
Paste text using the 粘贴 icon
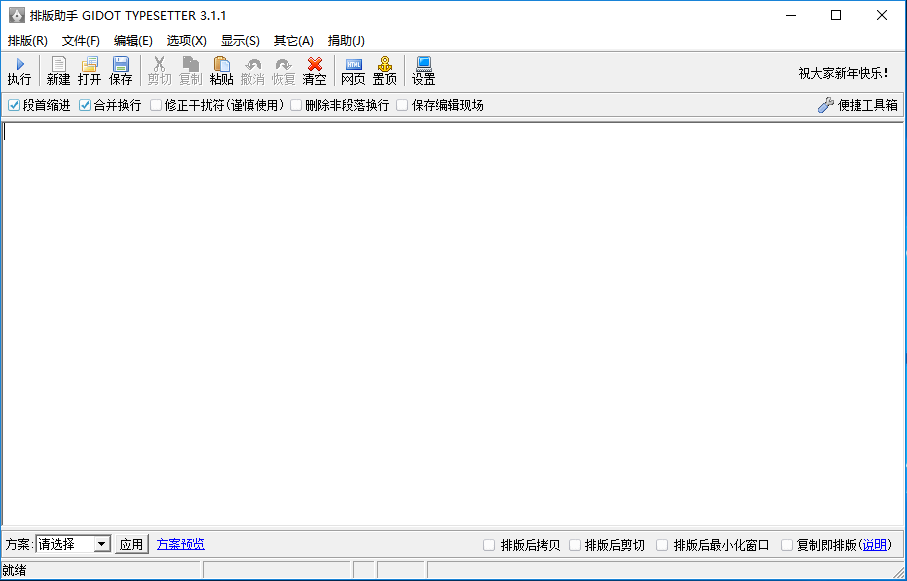tap(222, 69)
